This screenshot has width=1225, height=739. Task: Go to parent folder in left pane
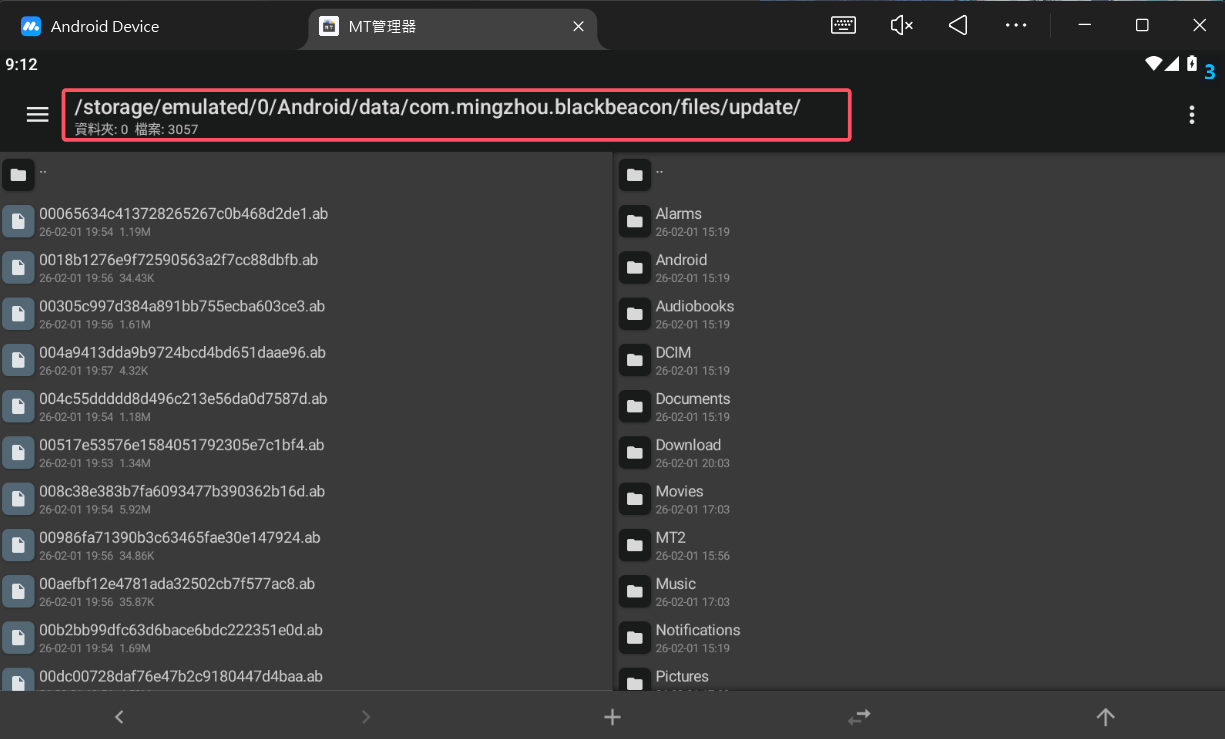pyautogui.click(x=305, y=175)
